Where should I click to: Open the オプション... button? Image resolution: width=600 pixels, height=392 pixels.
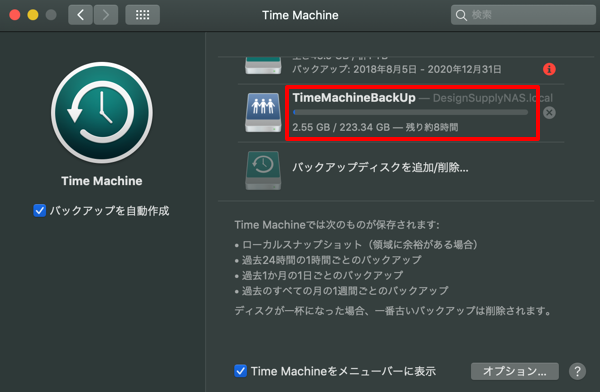(x=515, y=371)
